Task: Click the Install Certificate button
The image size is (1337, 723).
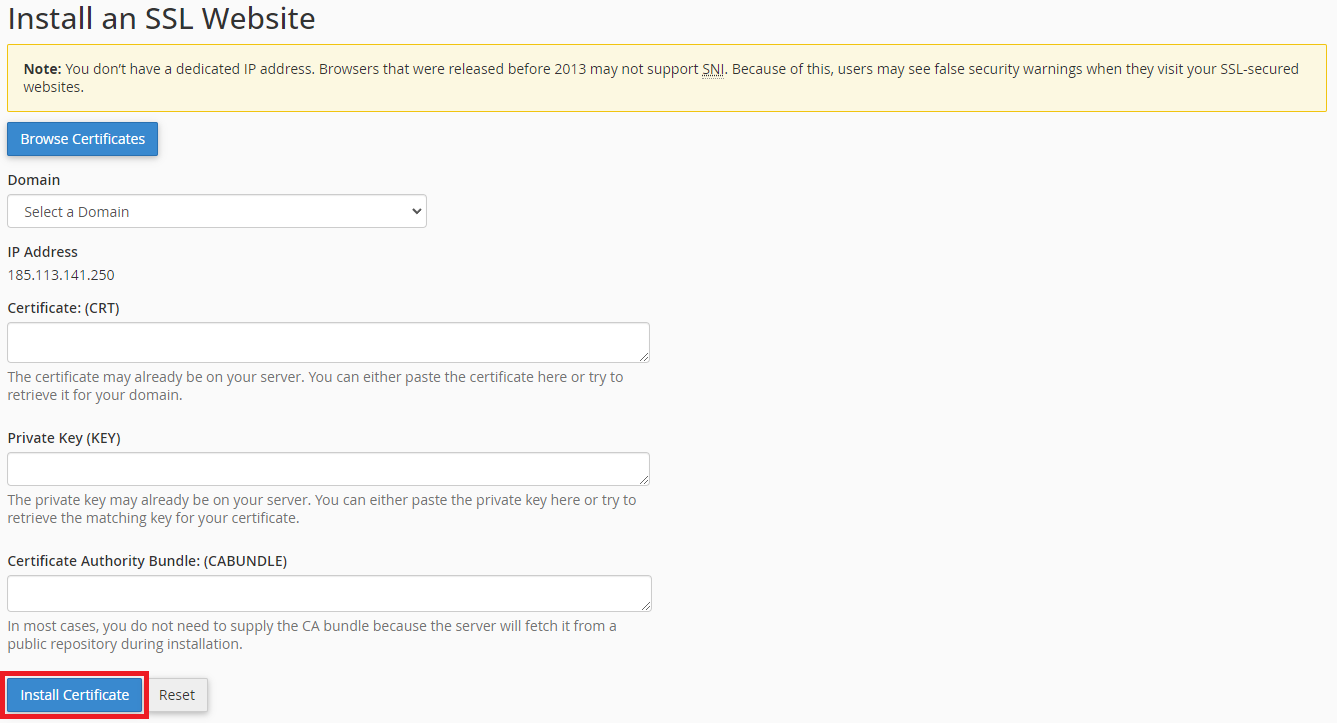Action: click(x=75, y=695)
